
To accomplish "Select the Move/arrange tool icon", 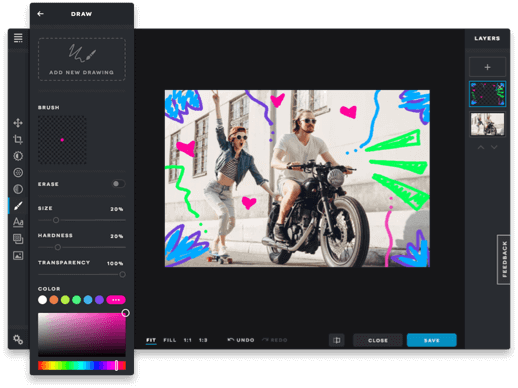I will pyautogui.click(x=18, y=123).
